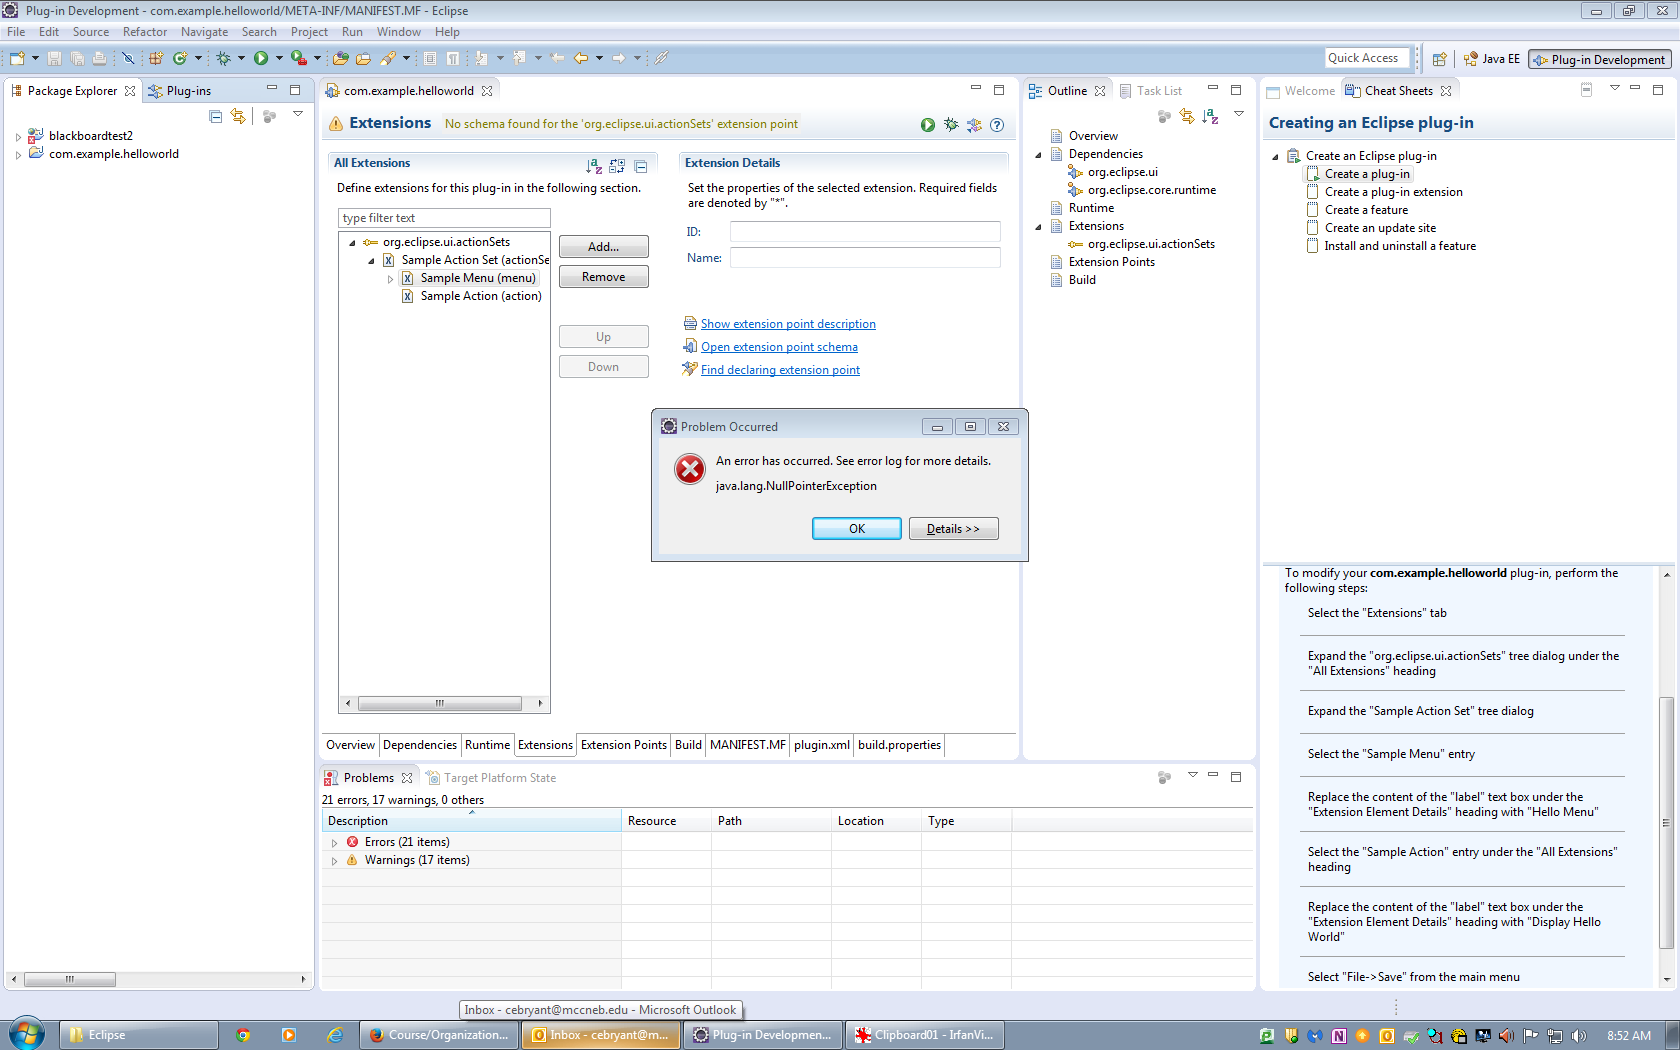Image resolution: width=1680 pixels, height=1050 pixels.
Task: Open the Problems view menu triangle
Action: [1192, 775]
